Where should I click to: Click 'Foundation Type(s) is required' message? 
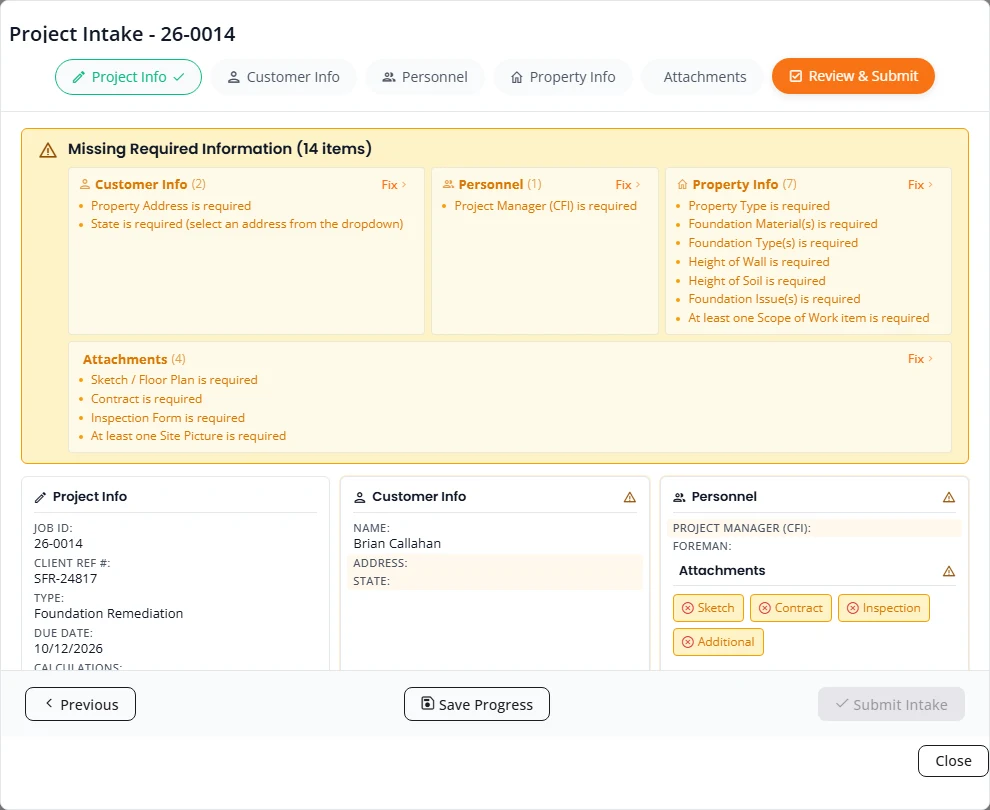pos(773,243)
